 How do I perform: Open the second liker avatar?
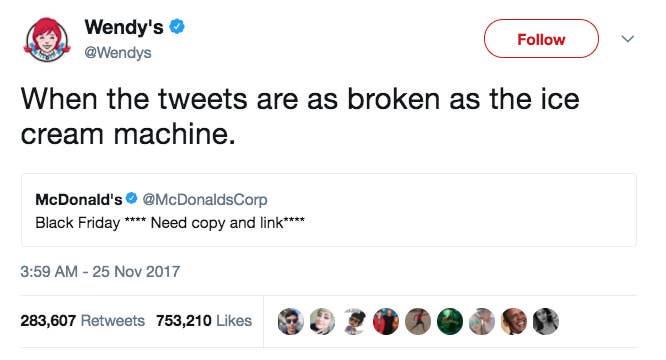(322, 321)
